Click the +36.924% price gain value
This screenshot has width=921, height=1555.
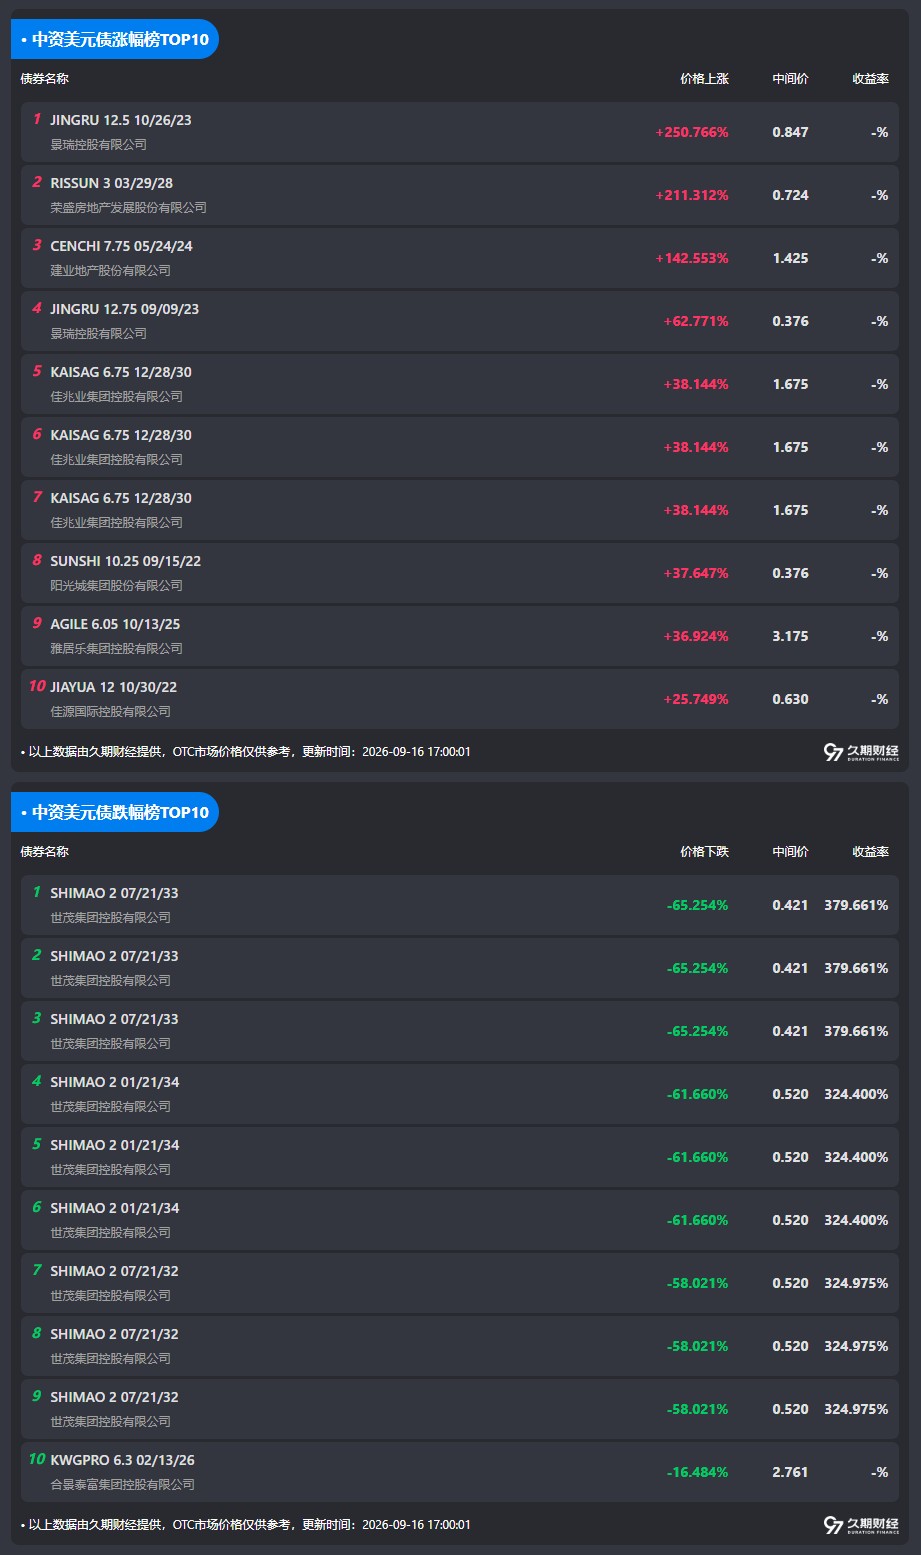696,636
